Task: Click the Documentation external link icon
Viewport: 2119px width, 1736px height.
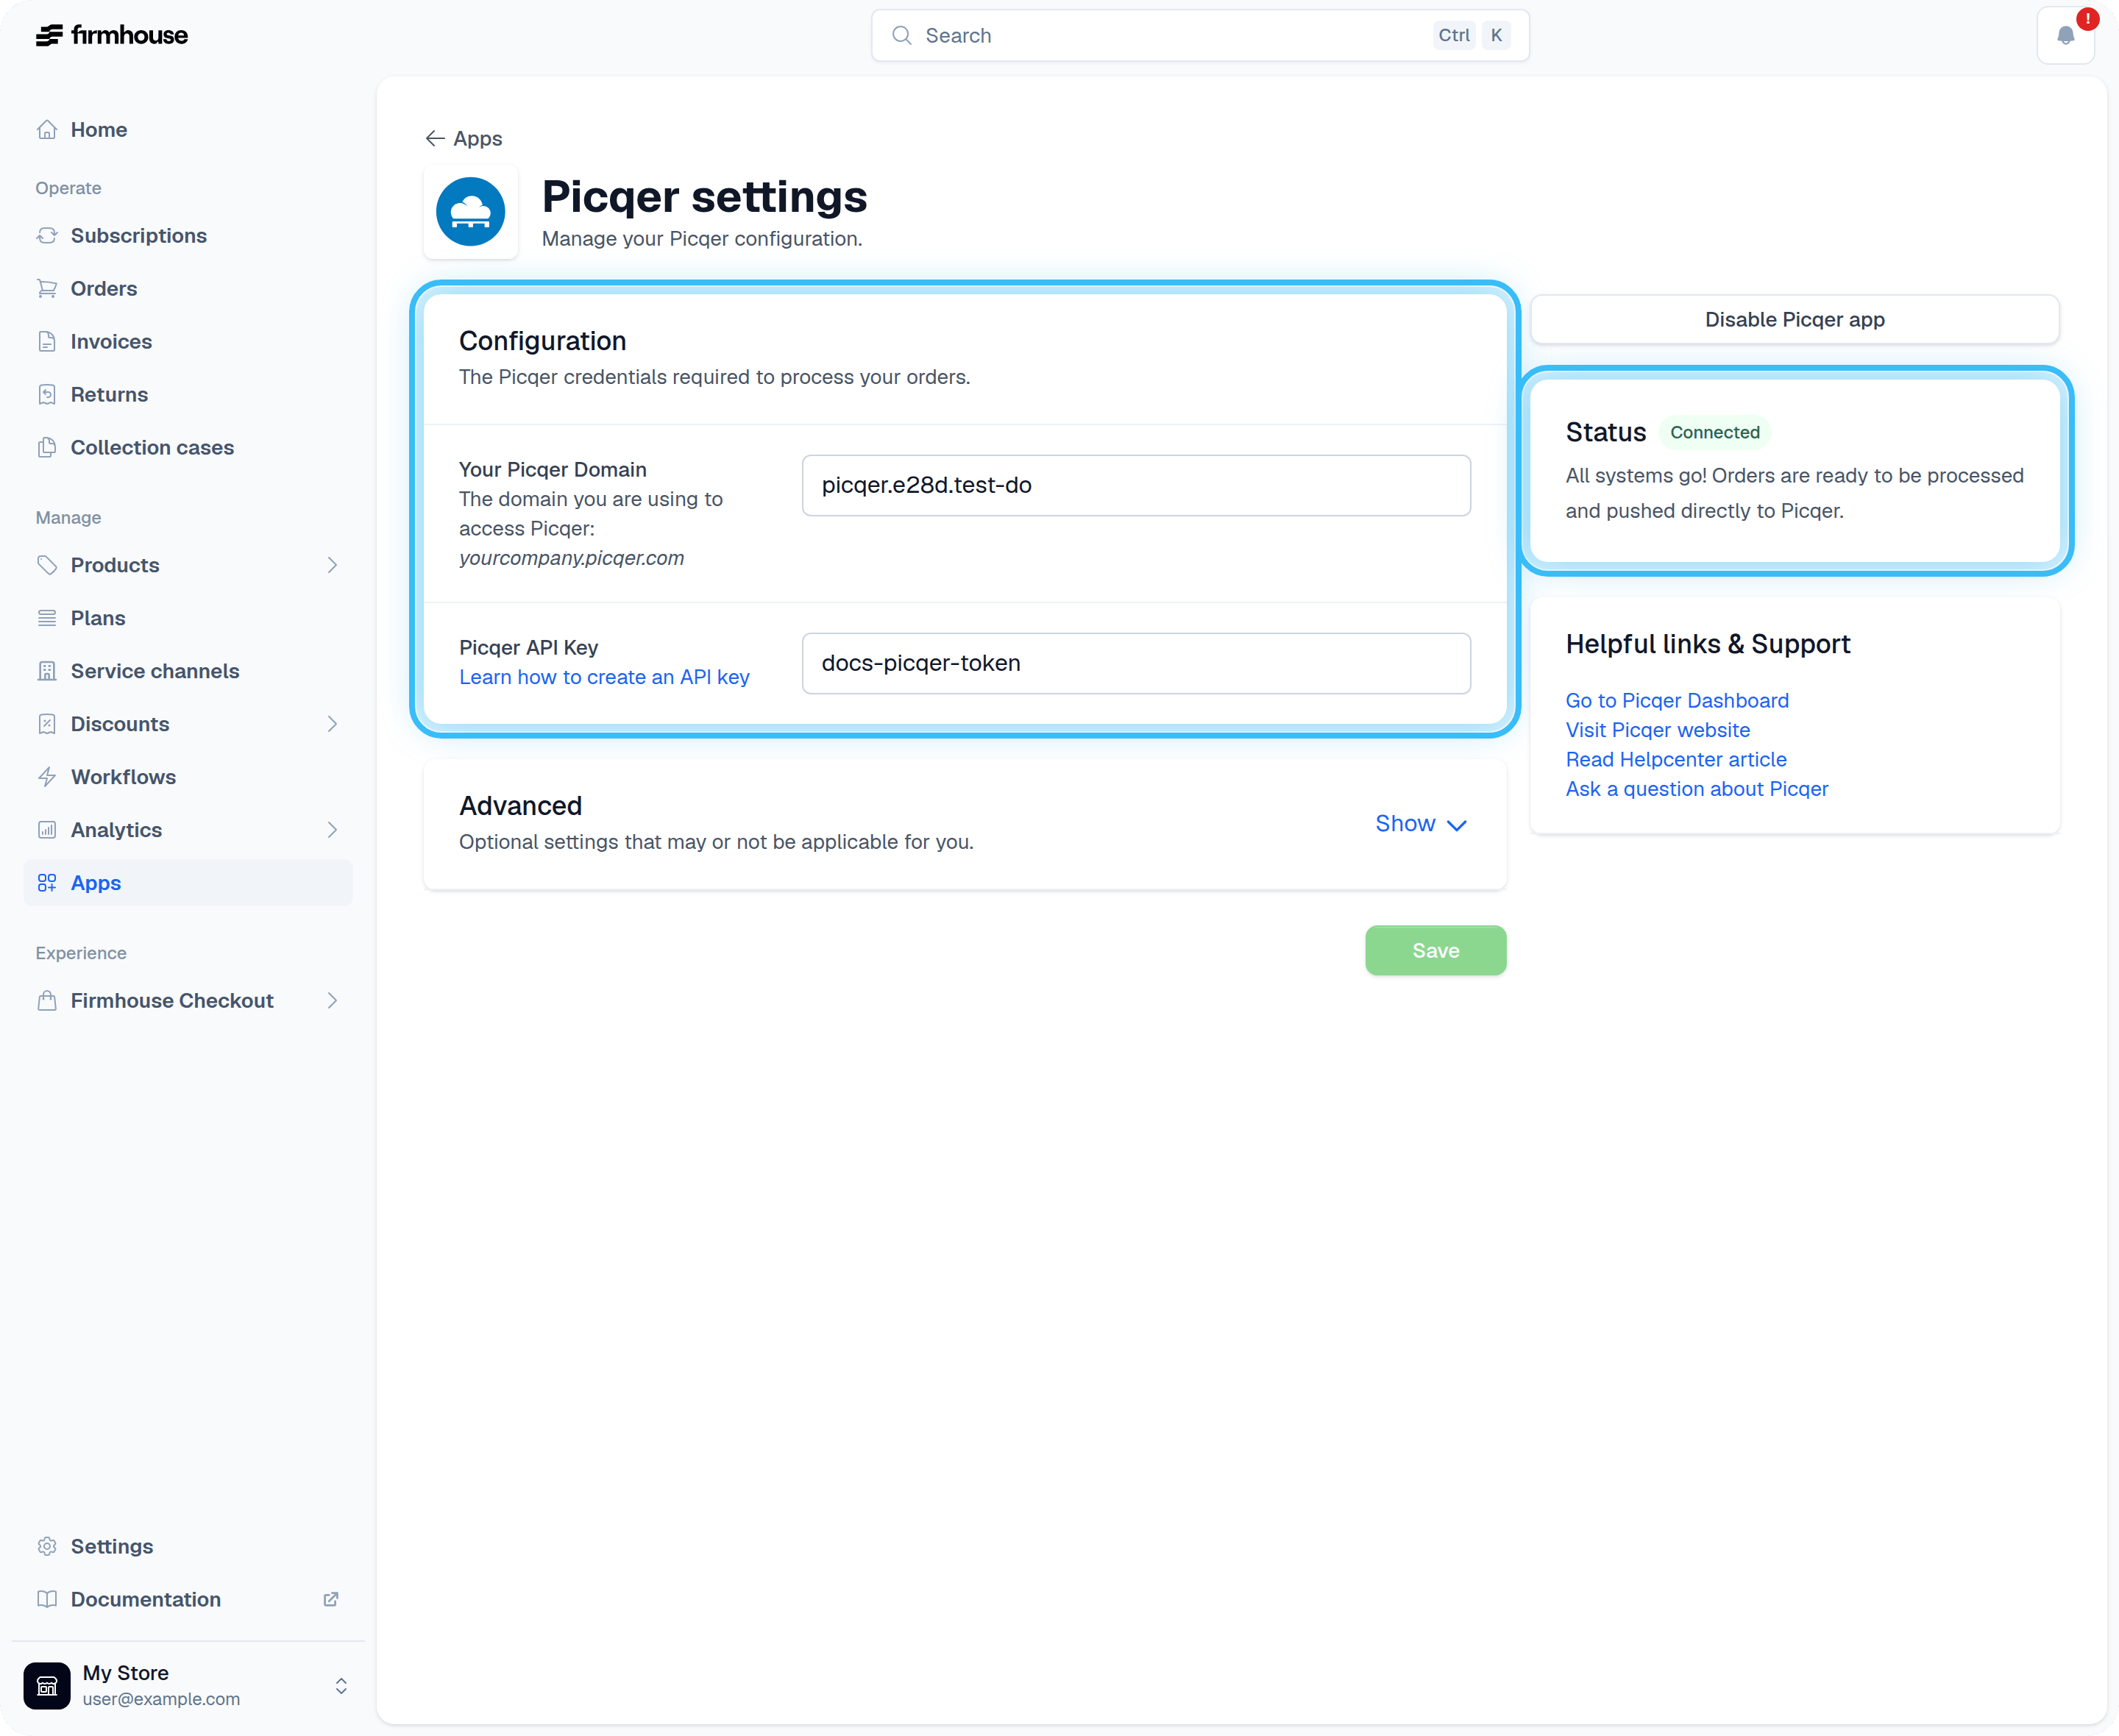Action: click(331, 1600)
